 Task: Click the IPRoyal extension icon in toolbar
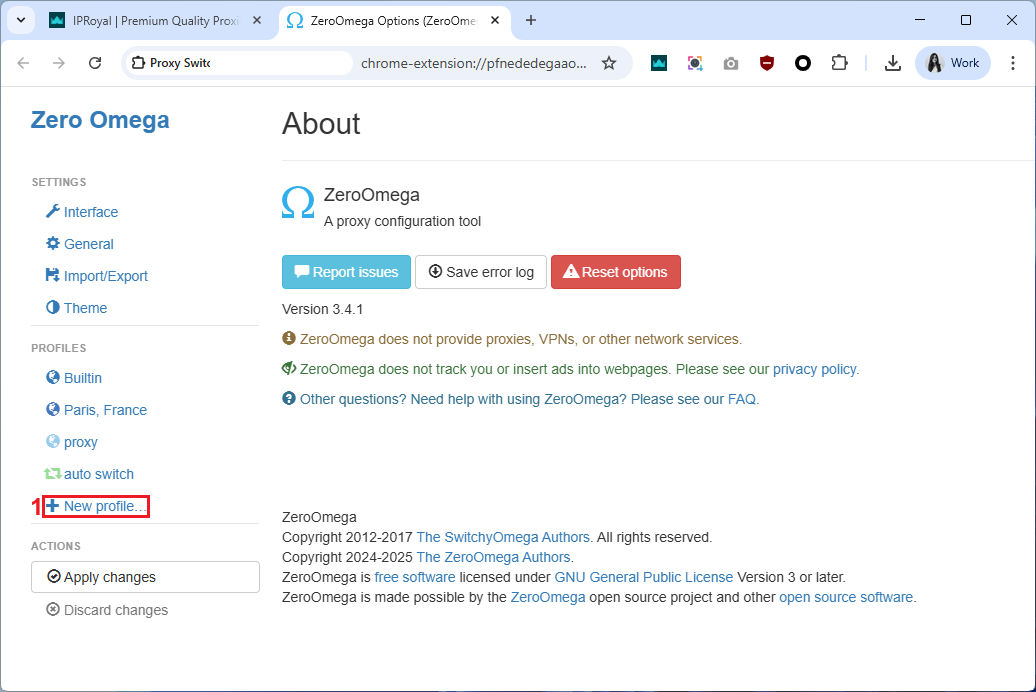coord(659,63)
